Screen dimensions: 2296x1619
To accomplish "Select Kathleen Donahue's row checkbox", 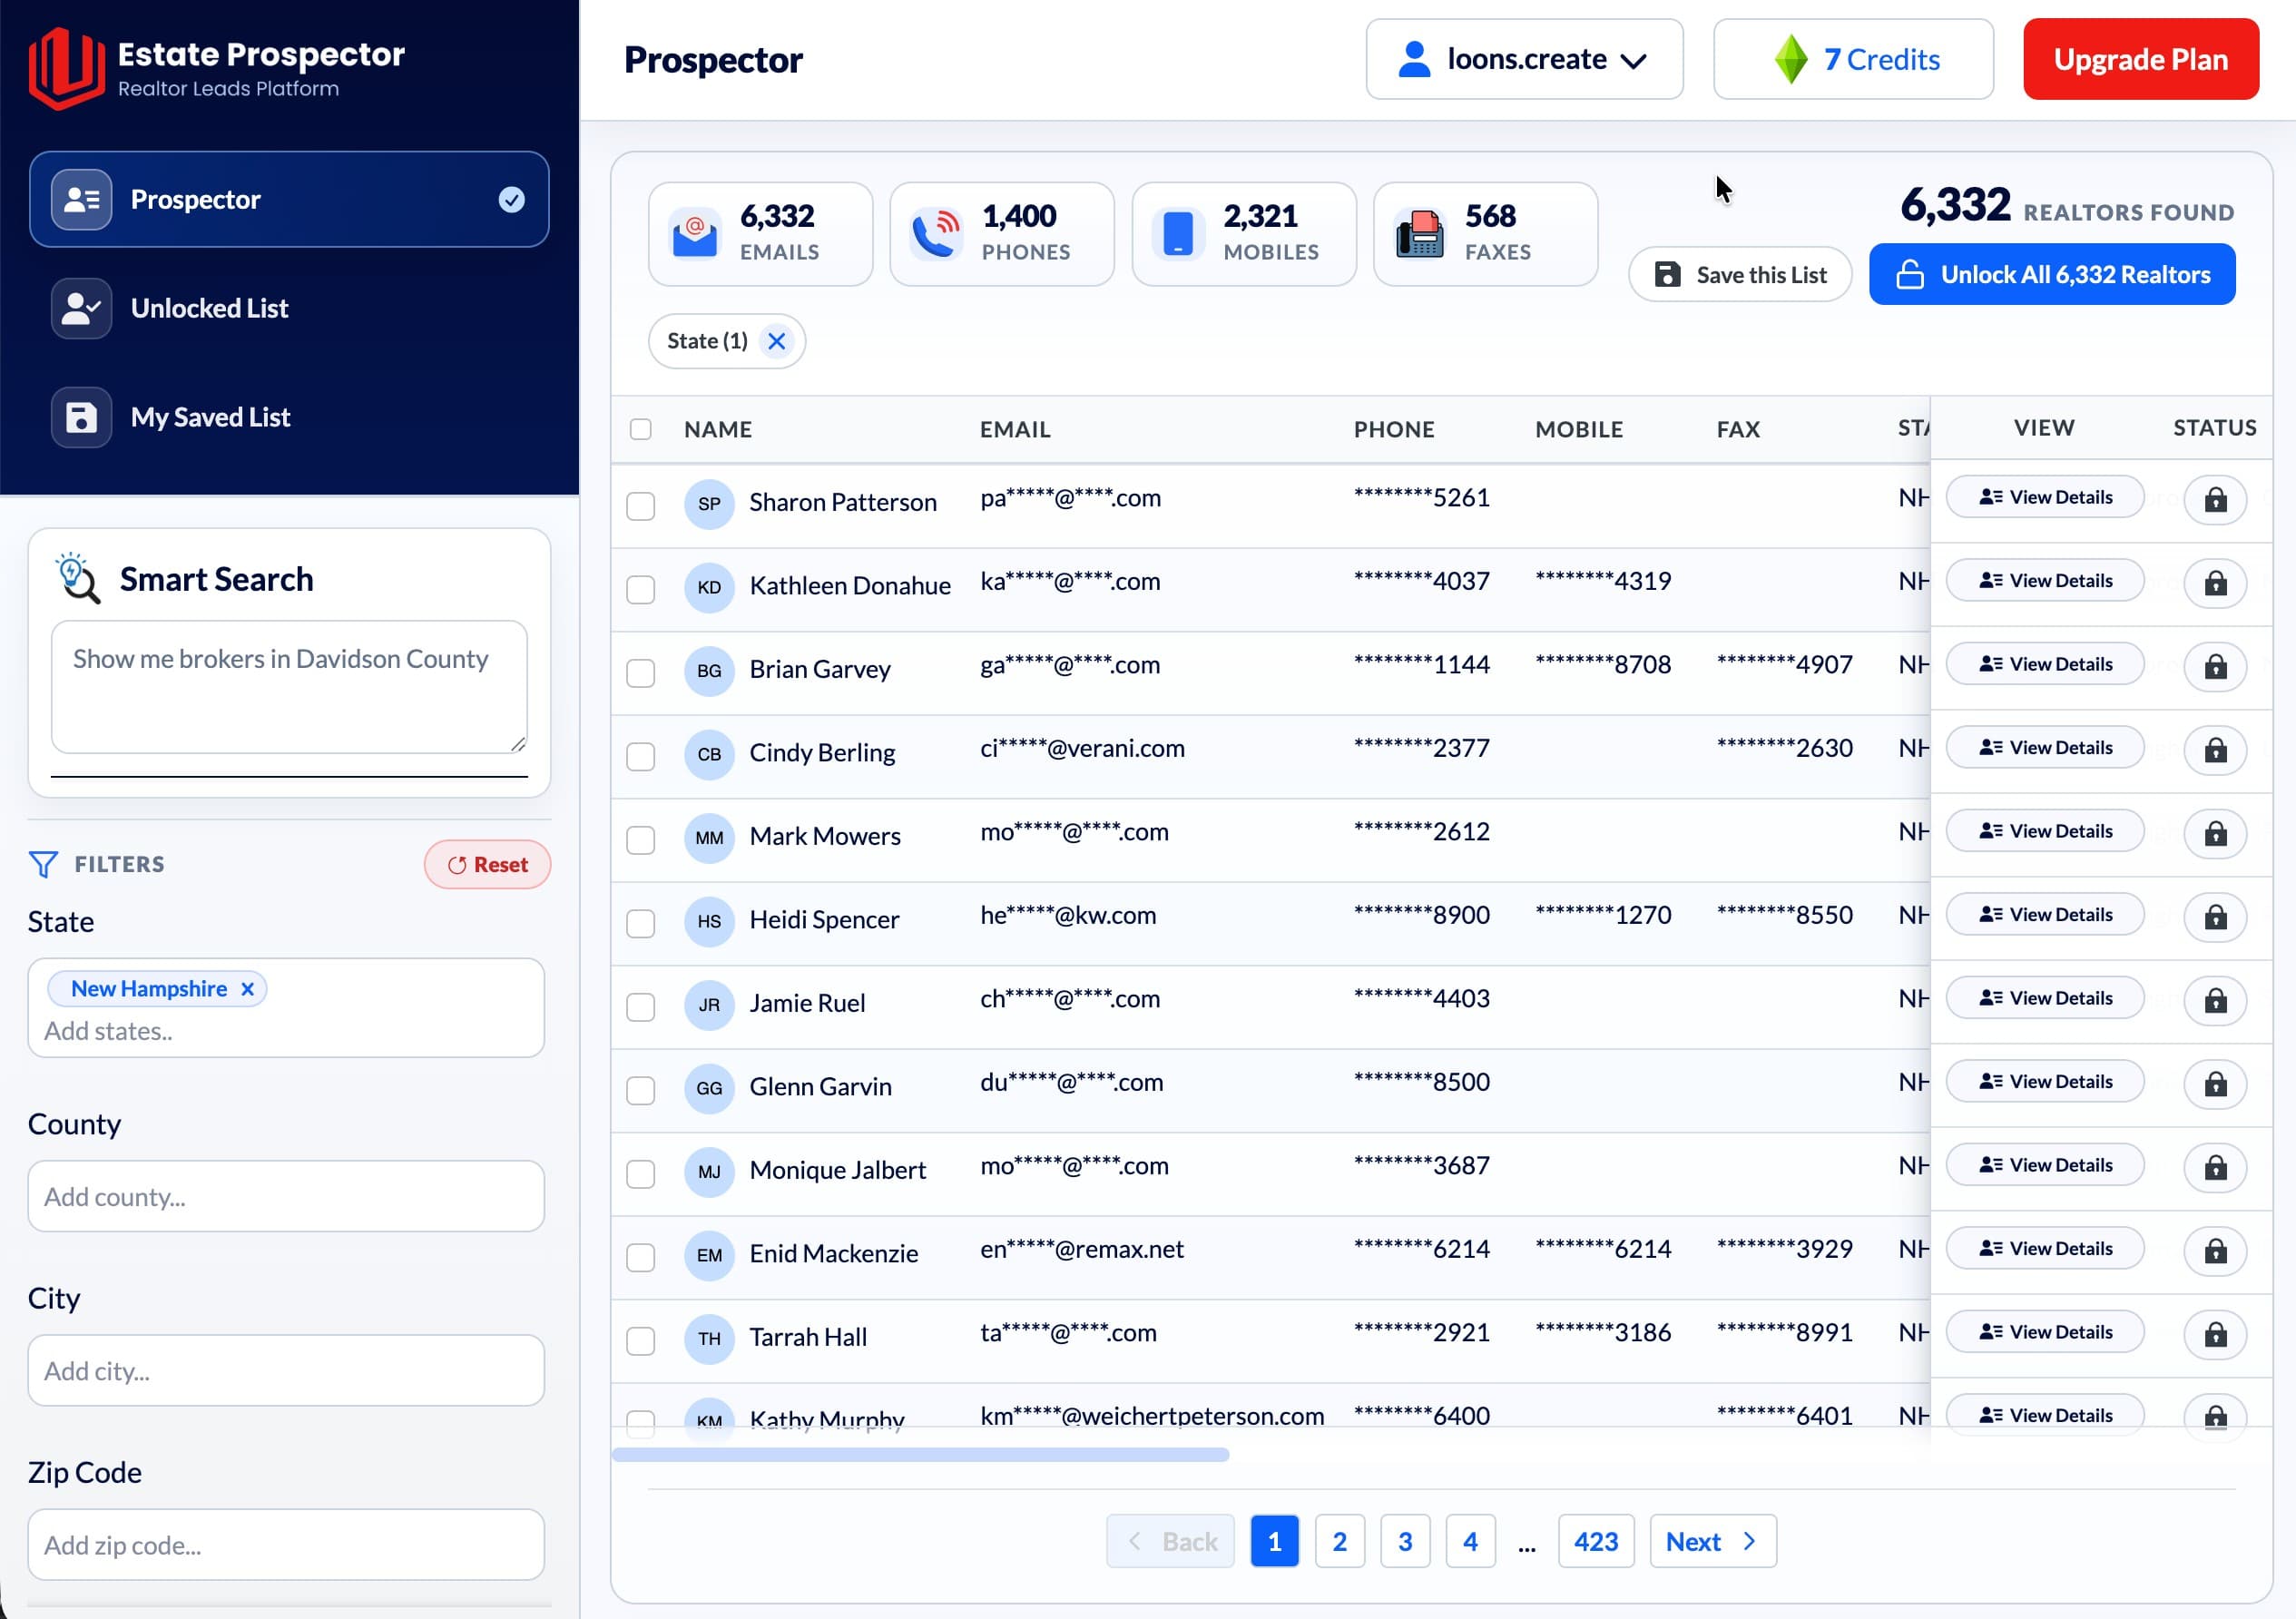I will click(641, 589).
